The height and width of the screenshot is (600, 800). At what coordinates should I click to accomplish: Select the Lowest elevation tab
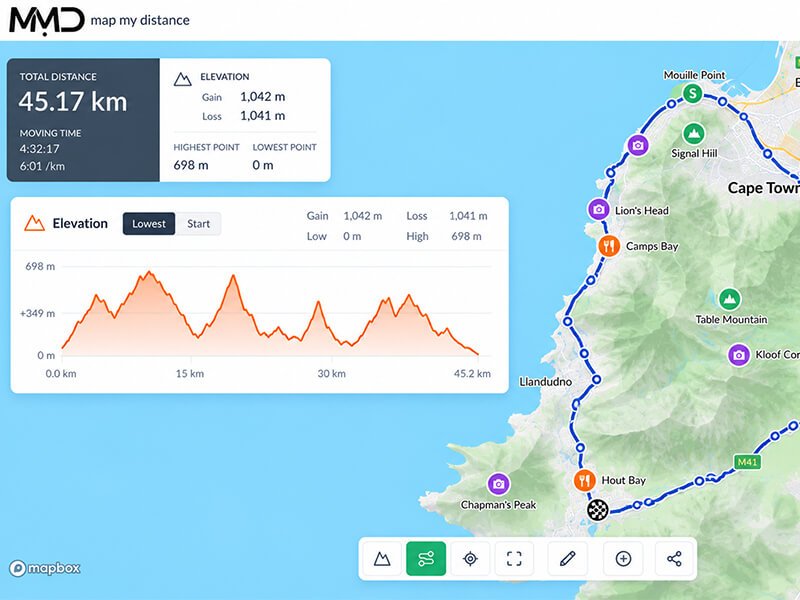pos(148,224)
